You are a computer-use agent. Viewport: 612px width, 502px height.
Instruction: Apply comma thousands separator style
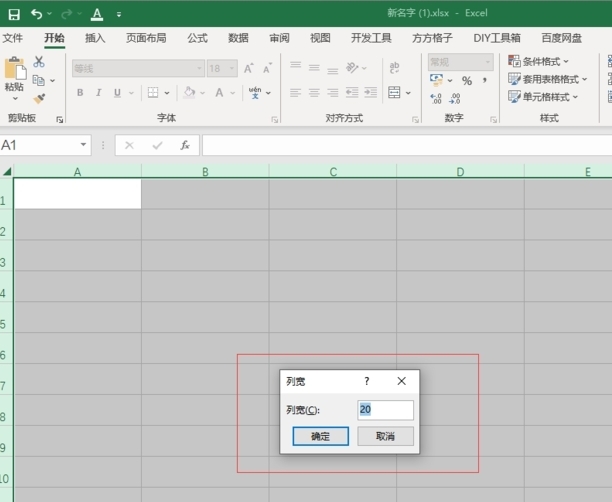pos(485,80)
